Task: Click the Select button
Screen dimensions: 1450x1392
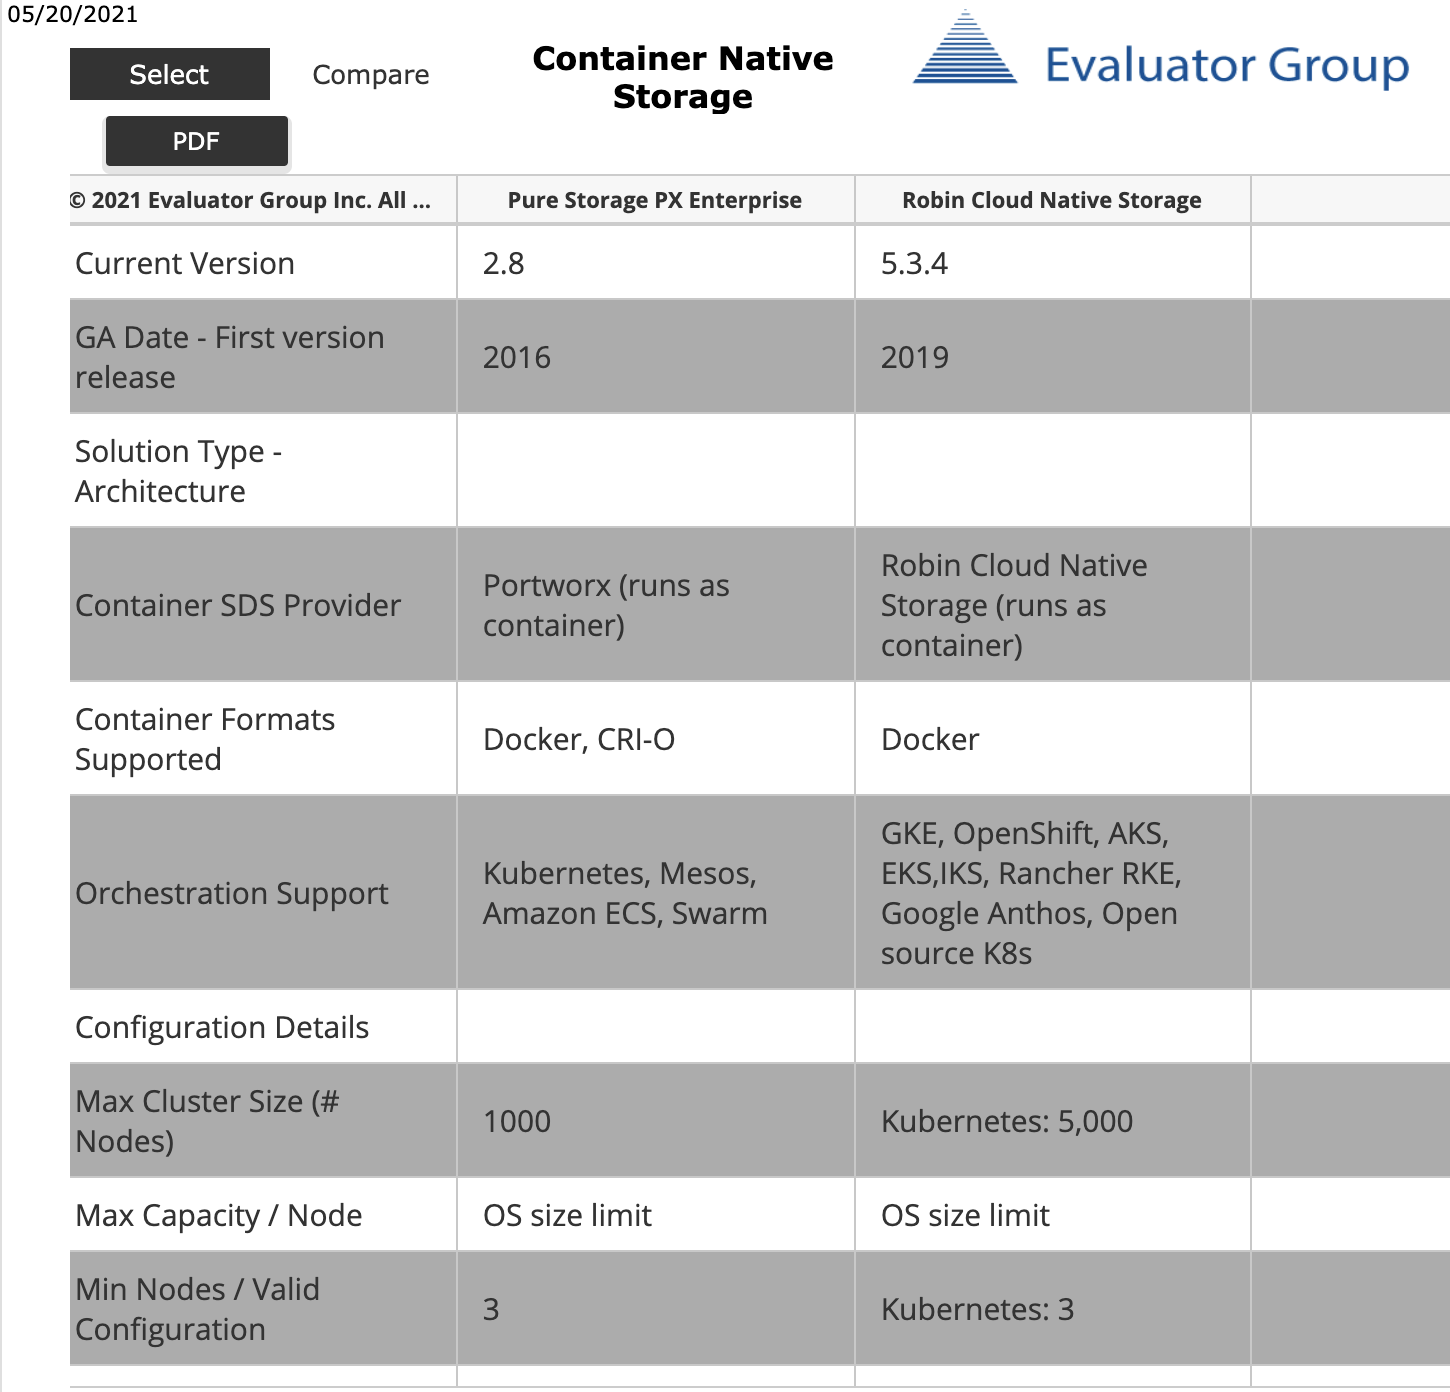Action: click(169, 74)
